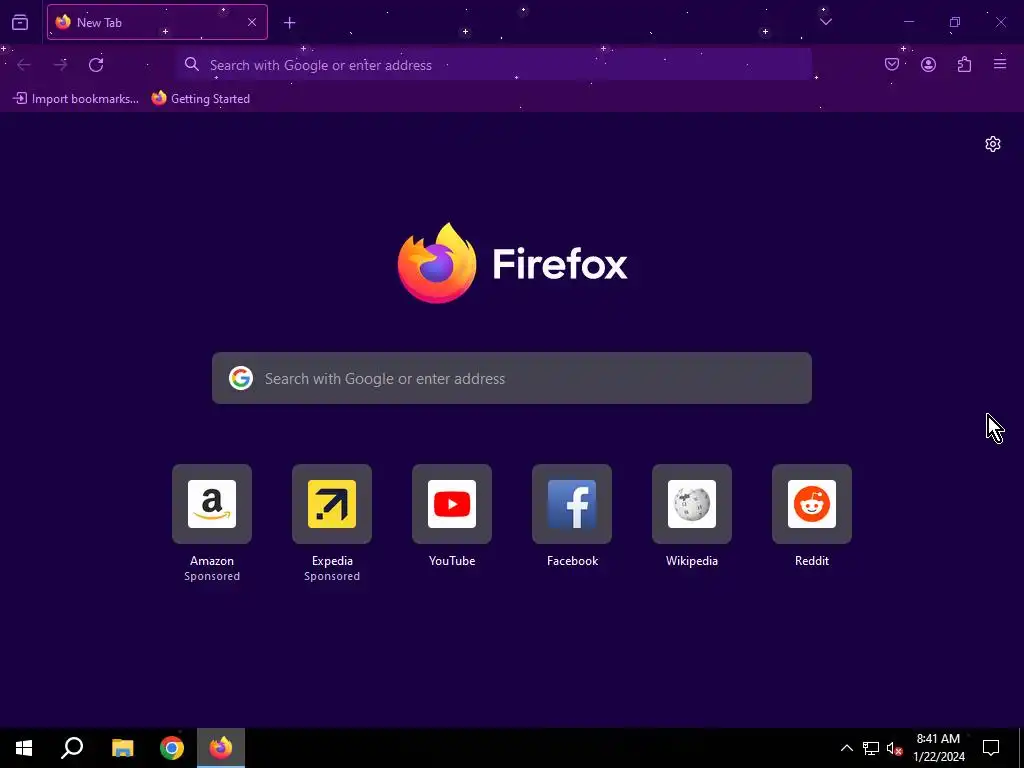
Task: Open the Windows Start menu
Action: 24,748
